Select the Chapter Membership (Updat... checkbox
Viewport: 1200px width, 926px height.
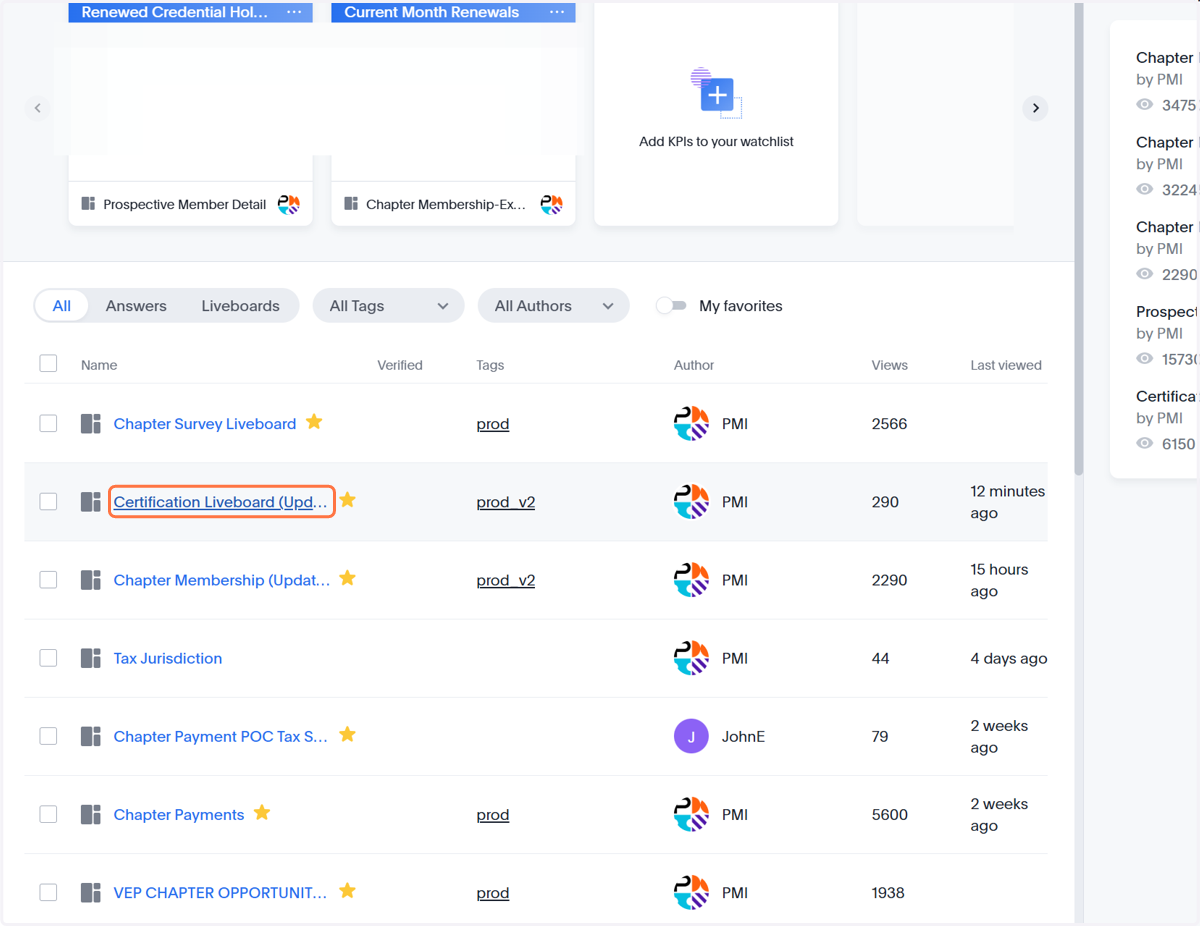pyautogui.click(x=48, y=580)
